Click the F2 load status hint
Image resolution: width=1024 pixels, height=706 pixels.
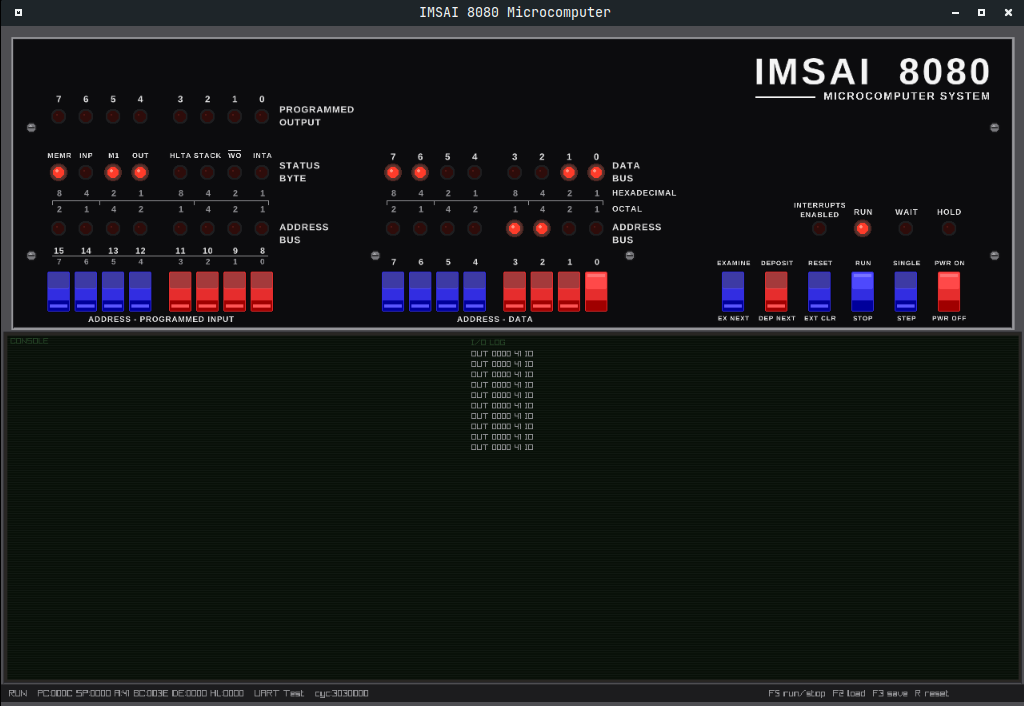849,694
